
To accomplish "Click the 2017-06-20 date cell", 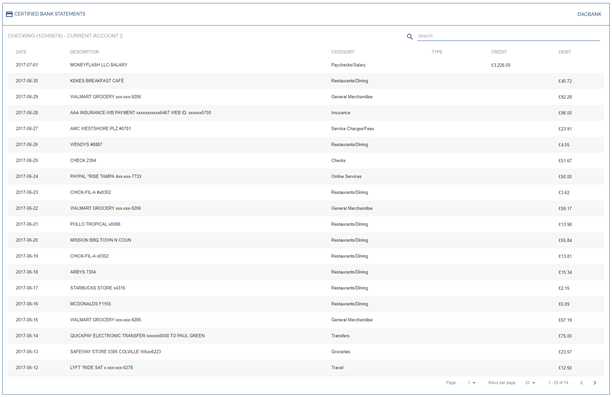I will tap(27, 240).
